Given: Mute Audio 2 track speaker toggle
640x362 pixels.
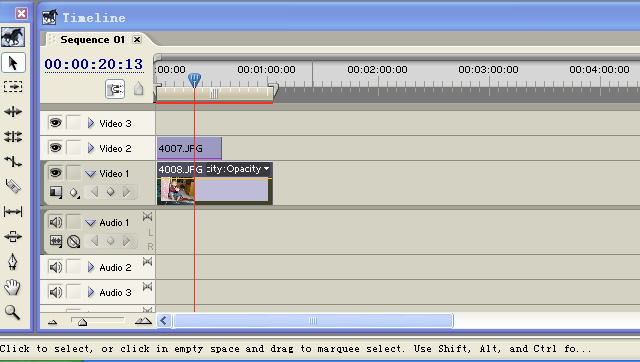Looking at the screenshot, I should [55, 268].
